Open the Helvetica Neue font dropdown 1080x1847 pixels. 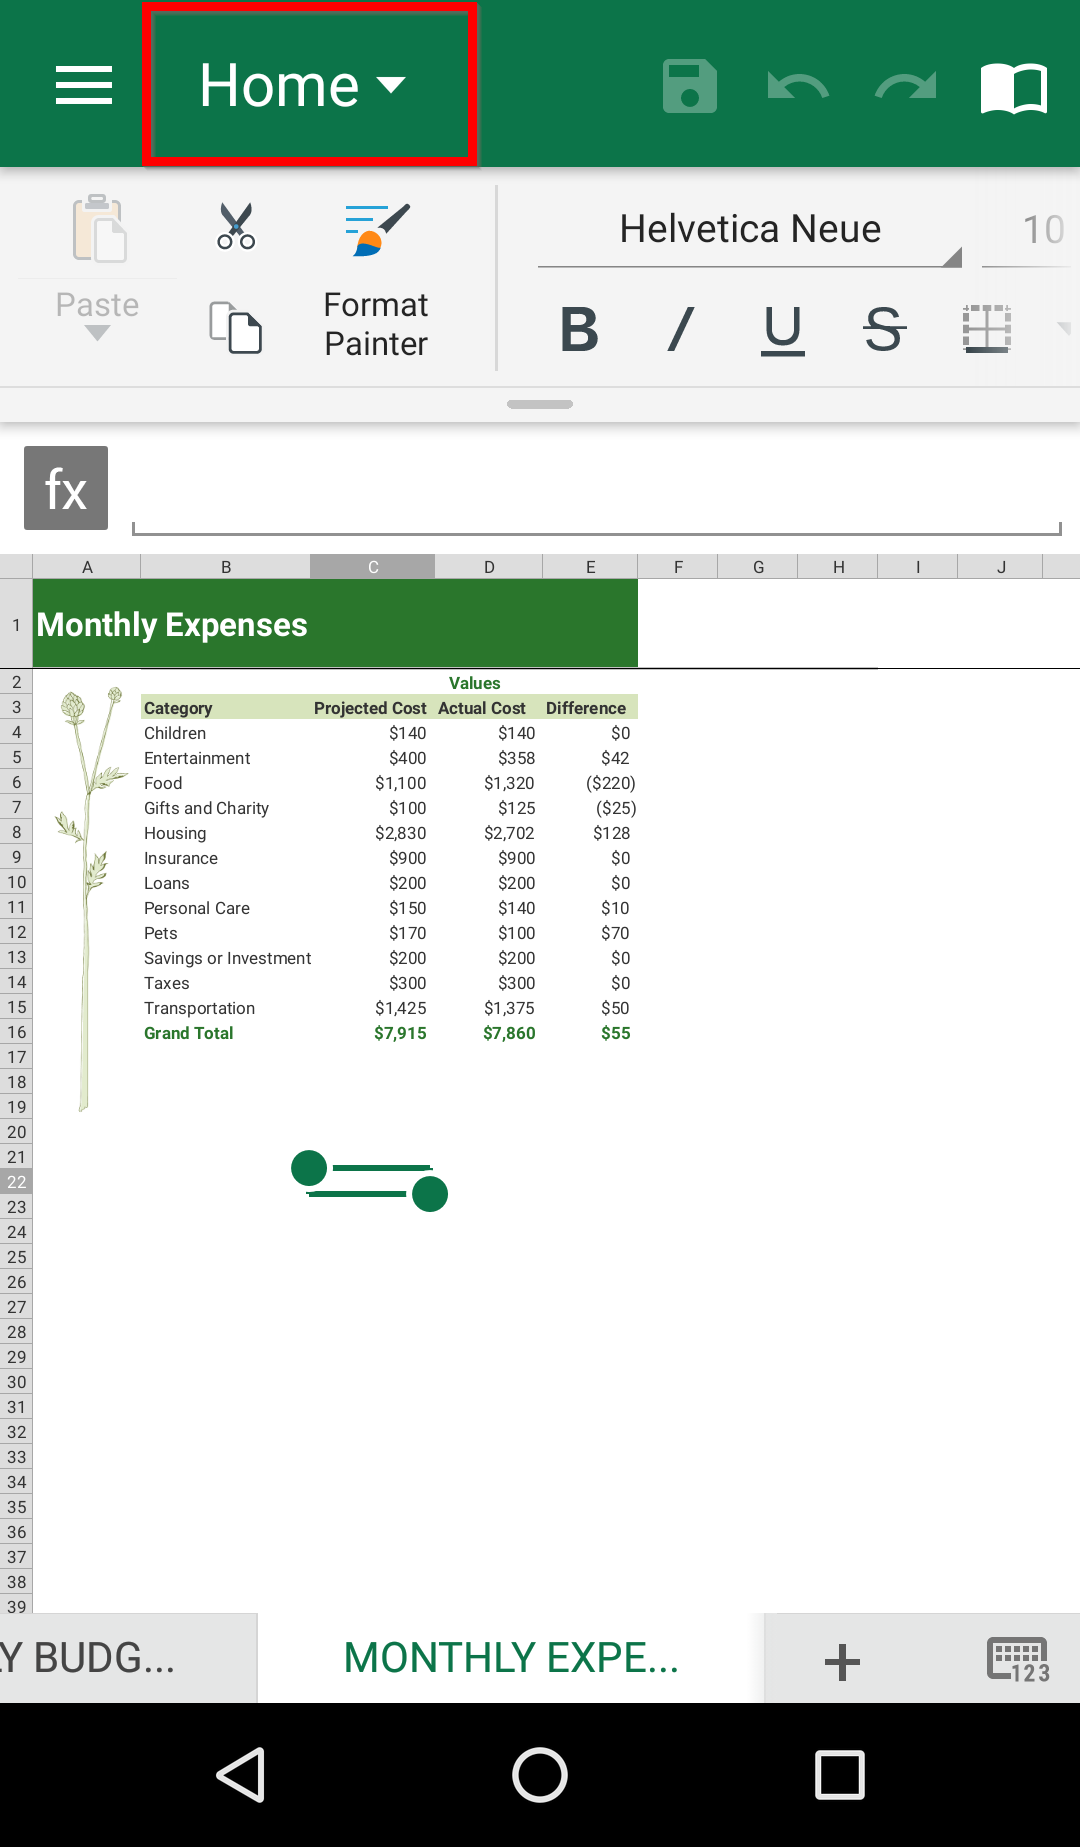coord(750,230)
